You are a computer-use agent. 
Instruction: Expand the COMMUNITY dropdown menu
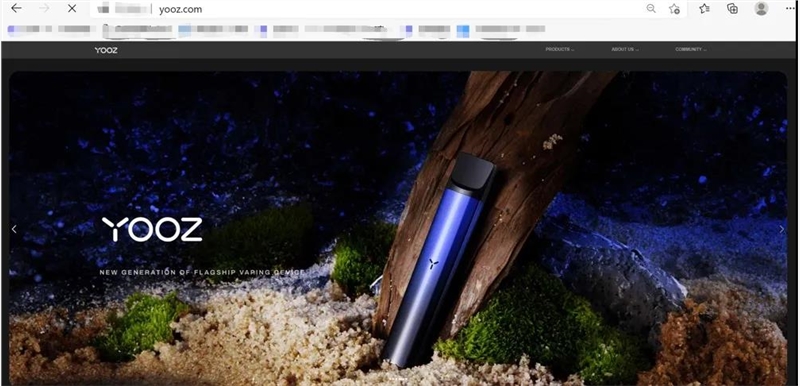[x=691, y=49]
